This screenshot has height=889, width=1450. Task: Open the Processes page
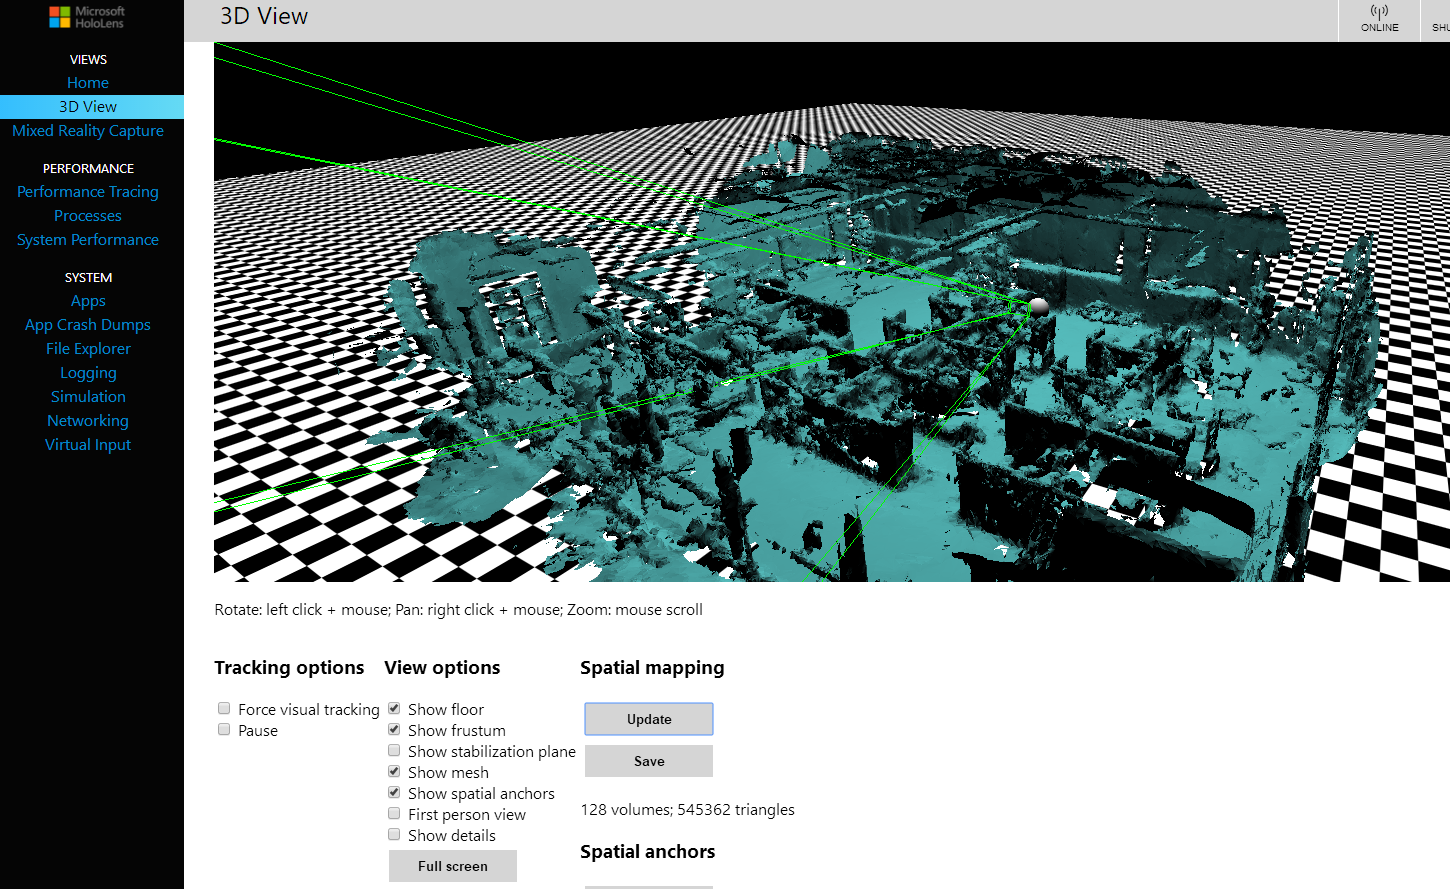point(88,216)
